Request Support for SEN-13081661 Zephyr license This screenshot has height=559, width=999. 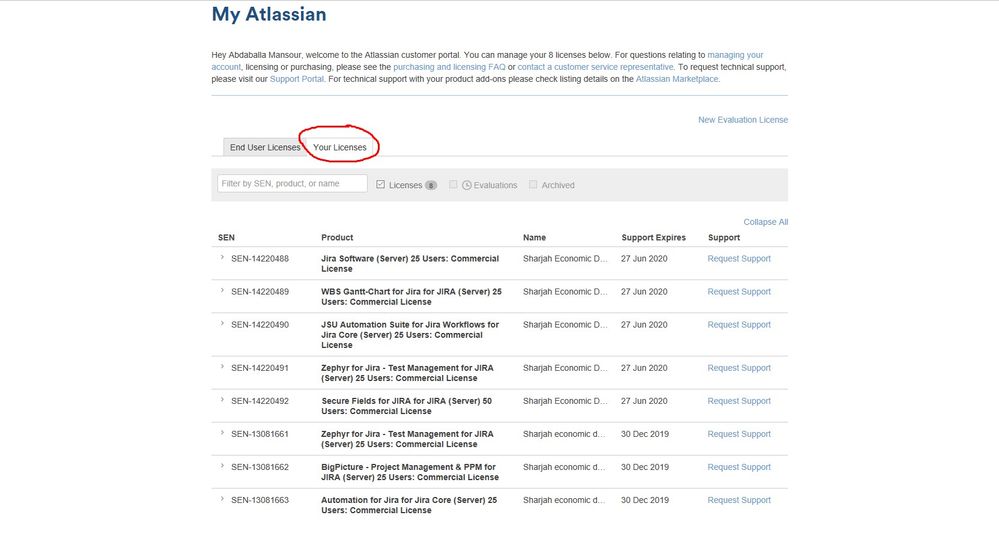point(739,435)
